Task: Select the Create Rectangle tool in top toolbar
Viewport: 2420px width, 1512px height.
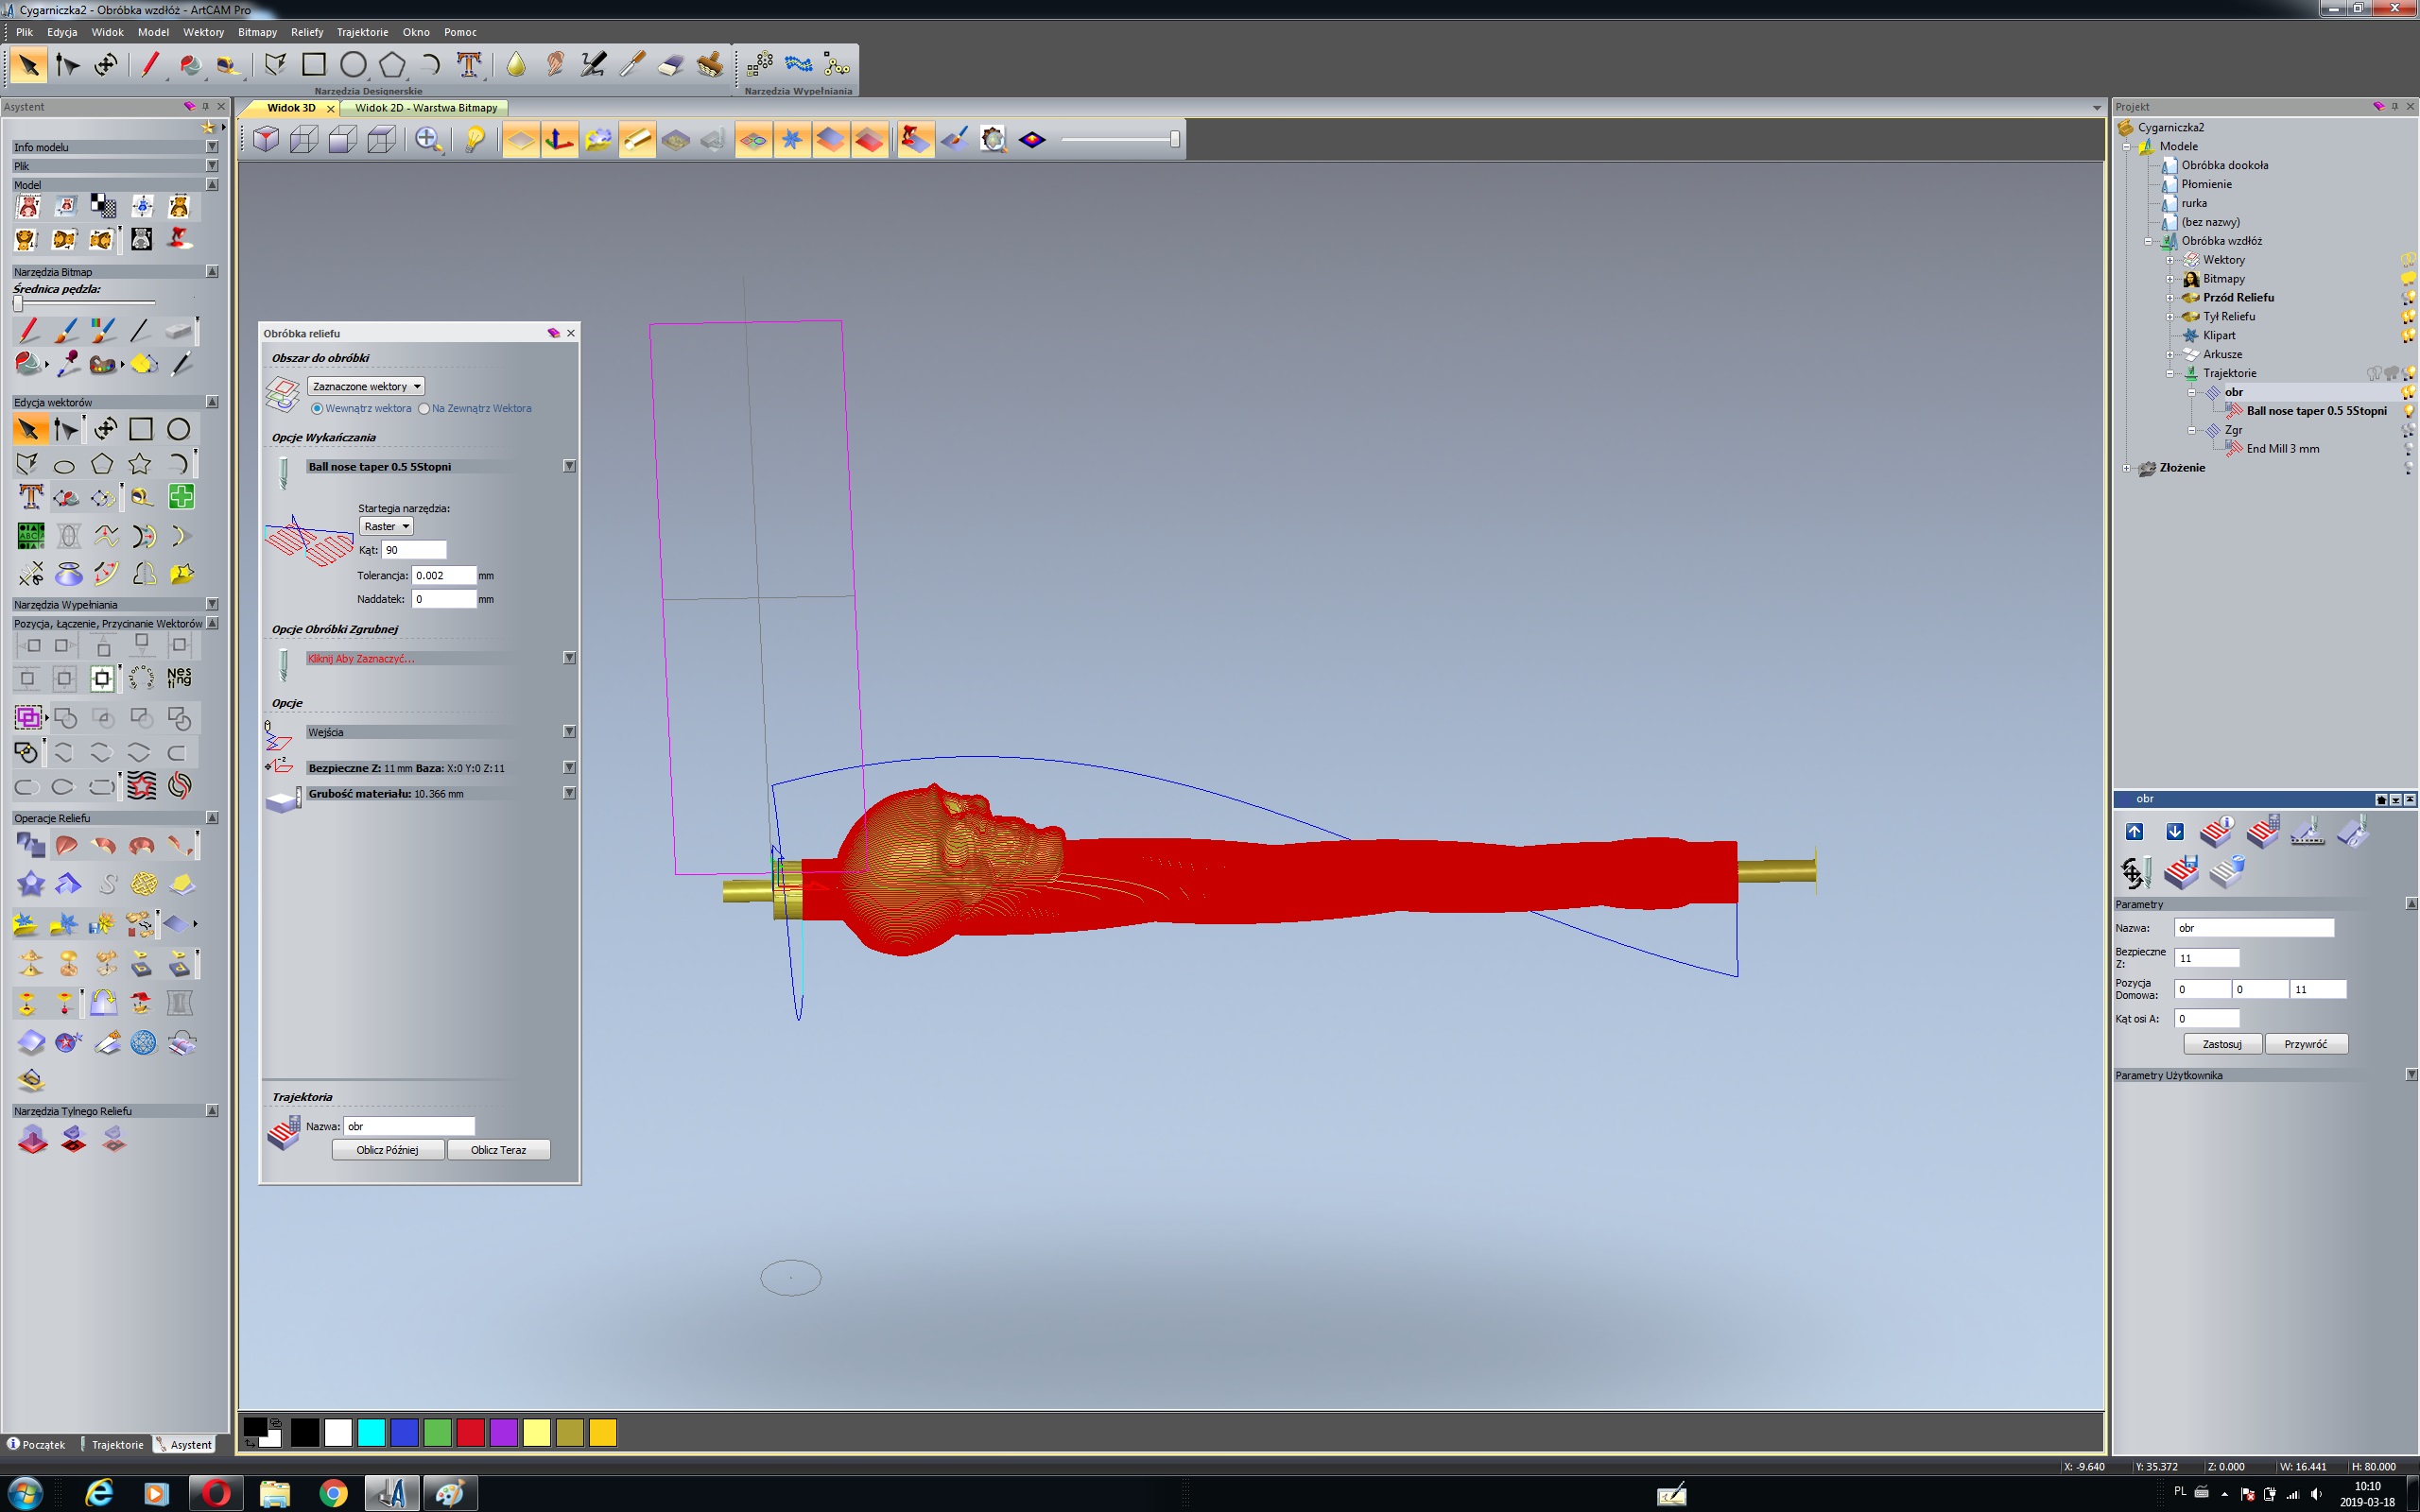Action: [x=314, y=65]
